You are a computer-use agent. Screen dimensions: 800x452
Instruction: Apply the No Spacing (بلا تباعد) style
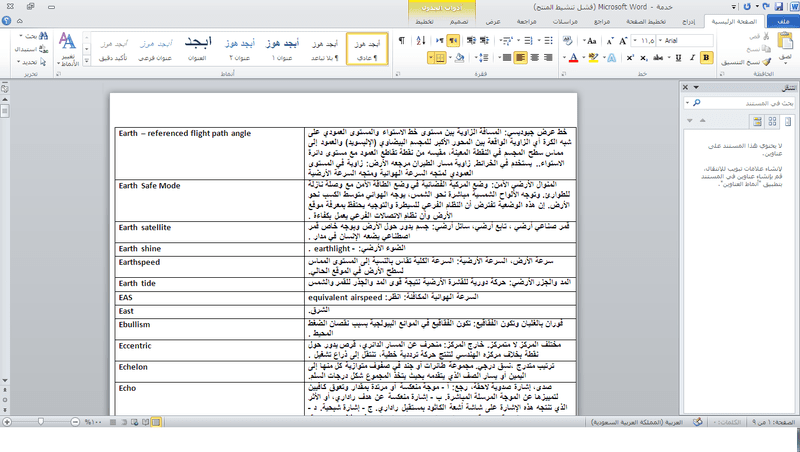click(x=324, y=49)
